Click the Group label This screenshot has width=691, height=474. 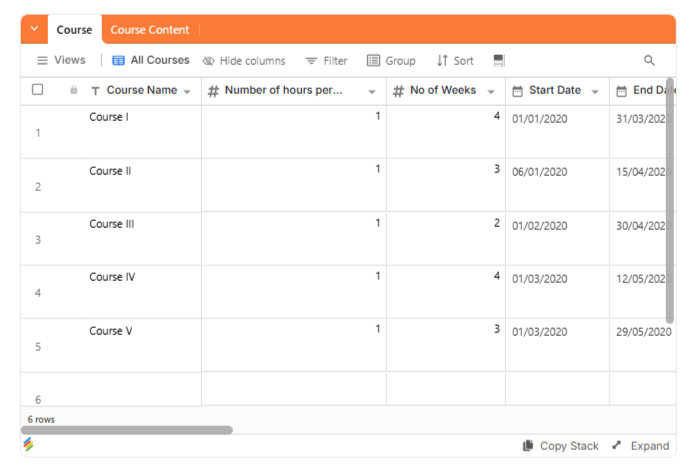[x=400, y=61]
